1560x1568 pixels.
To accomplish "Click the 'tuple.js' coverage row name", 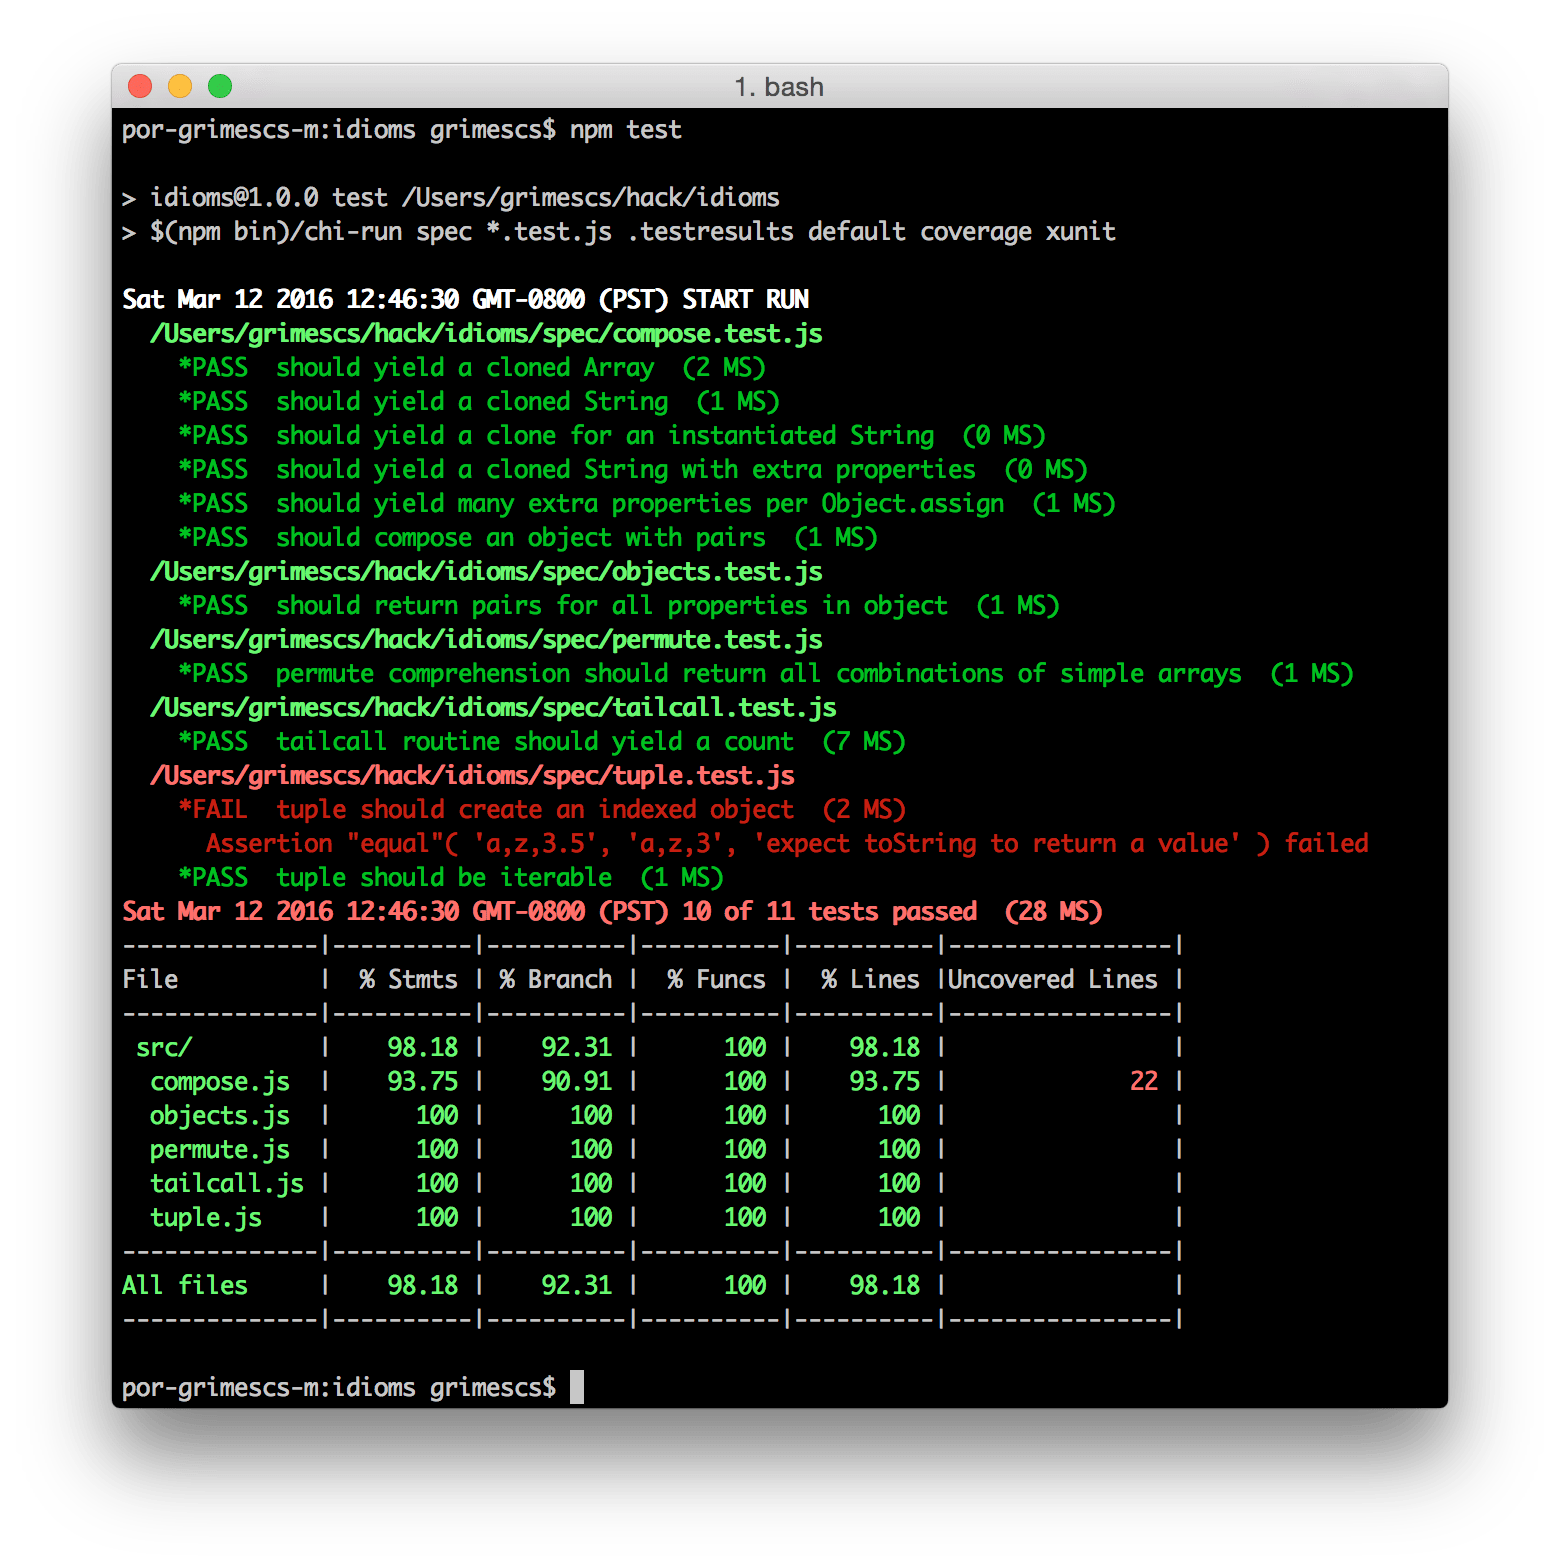I will click(206, 1218).
